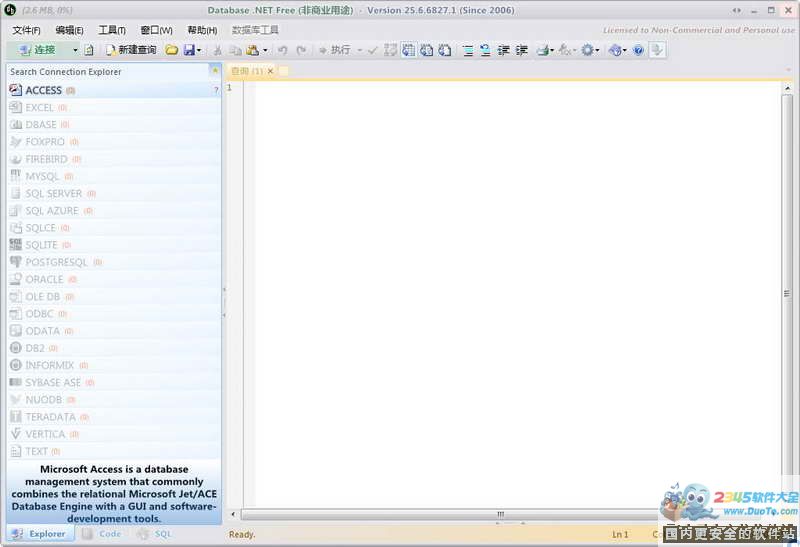Open the printer icon's dropdown arrow
Viewport: 800px width, 547px height.
pos(553,50)
